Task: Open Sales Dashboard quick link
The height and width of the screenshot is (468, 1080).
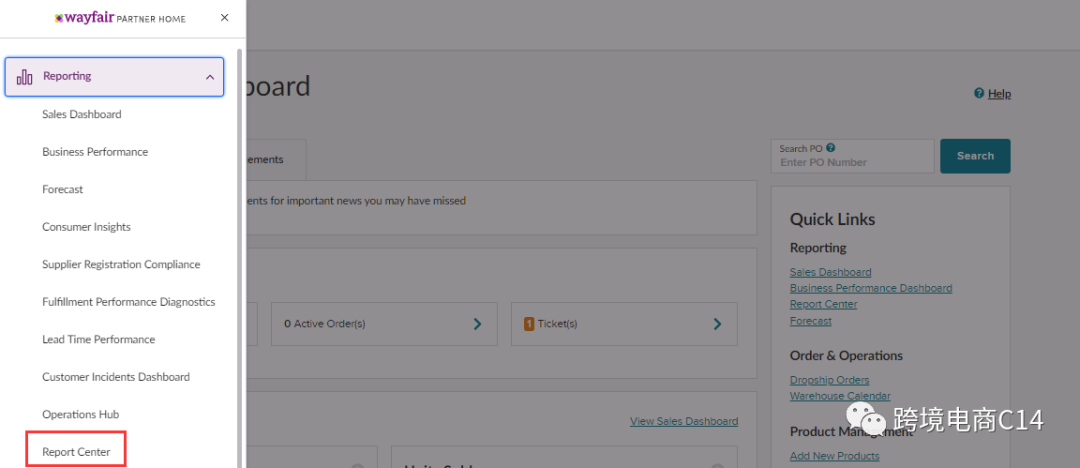Action: point(831,272)
